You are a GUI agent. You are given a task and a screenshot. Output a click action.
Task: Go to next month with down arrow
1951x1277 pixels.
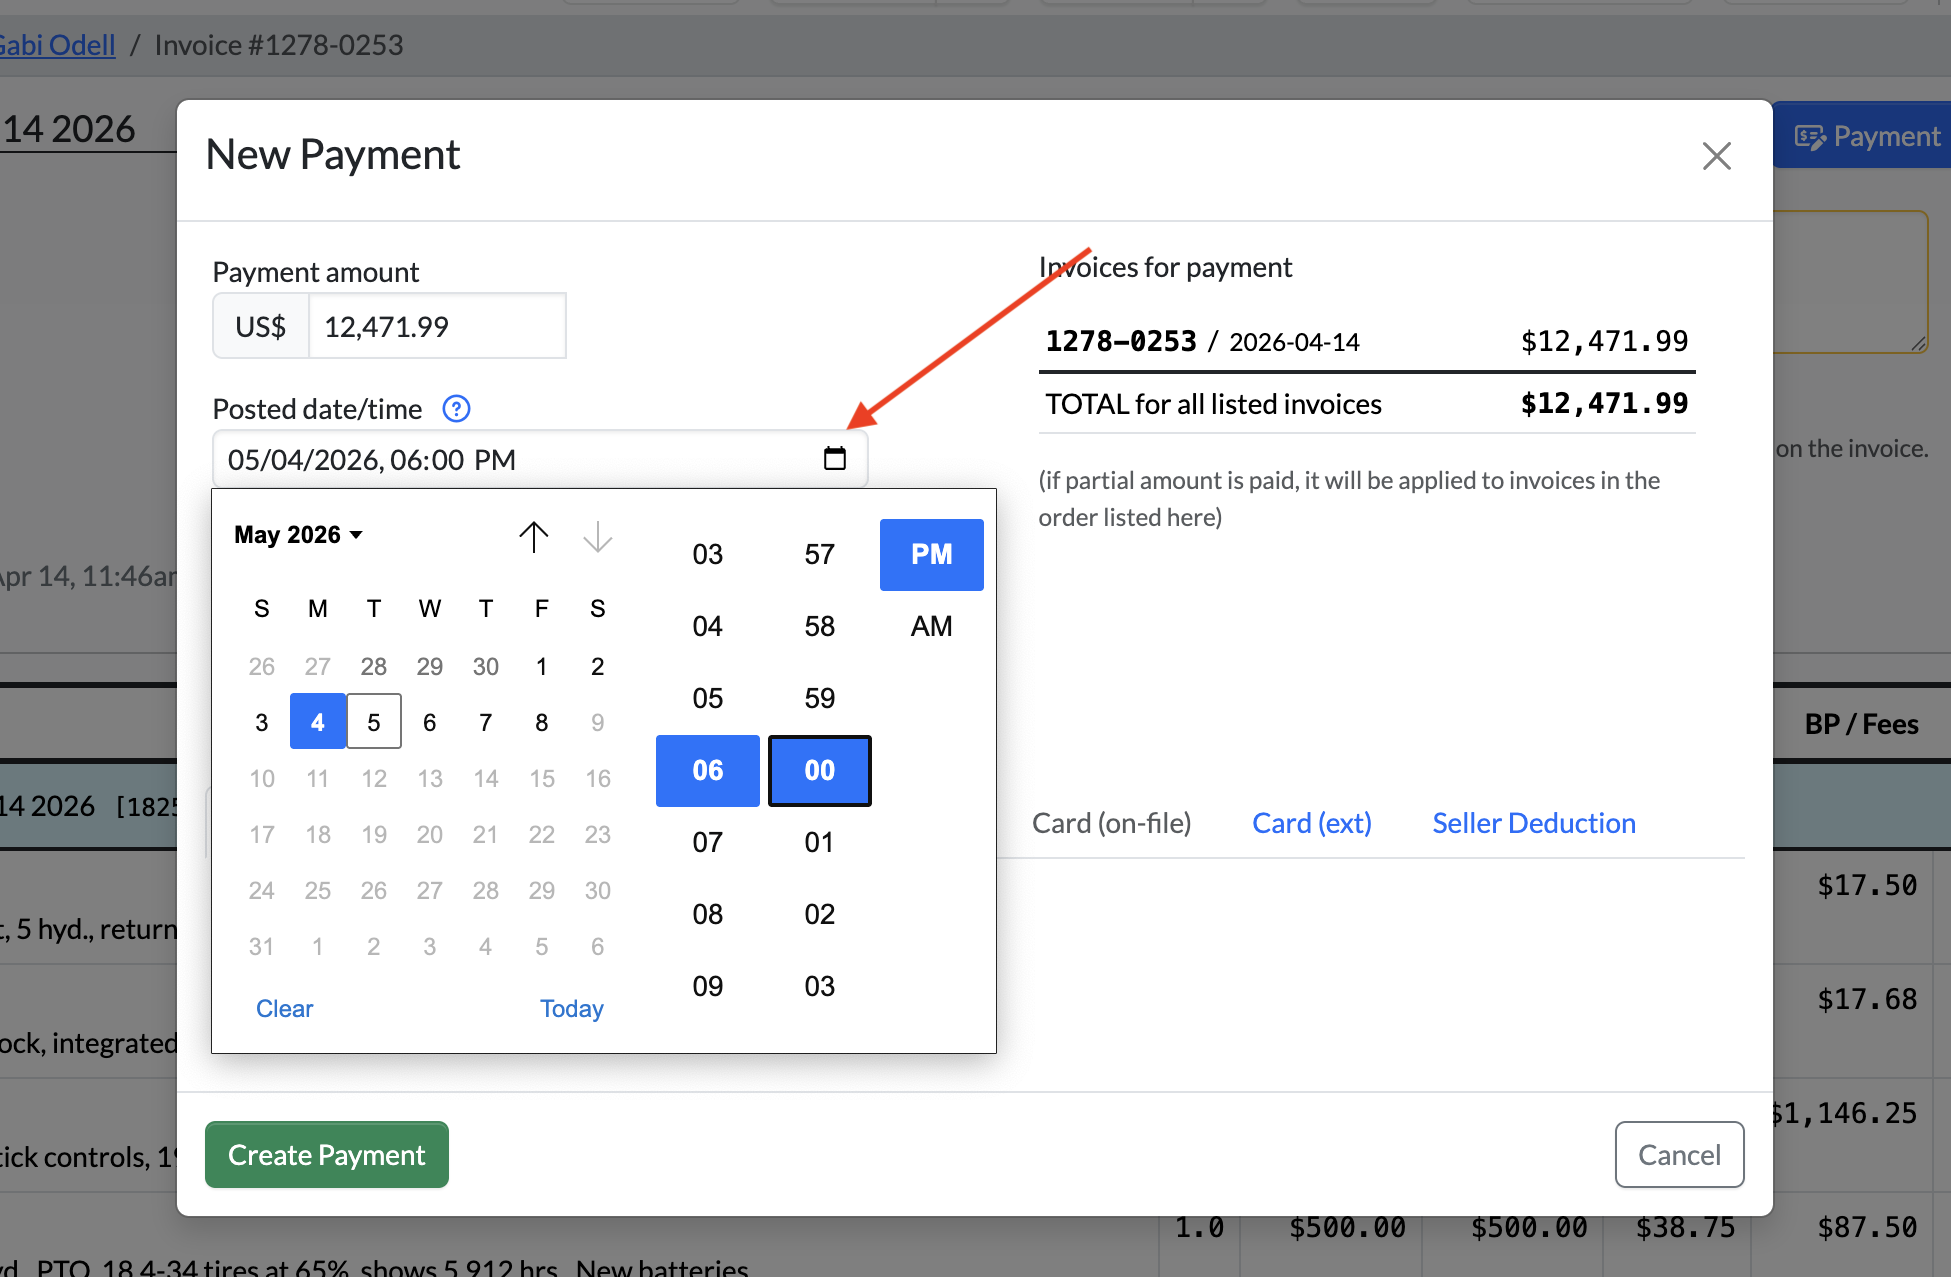597,536
